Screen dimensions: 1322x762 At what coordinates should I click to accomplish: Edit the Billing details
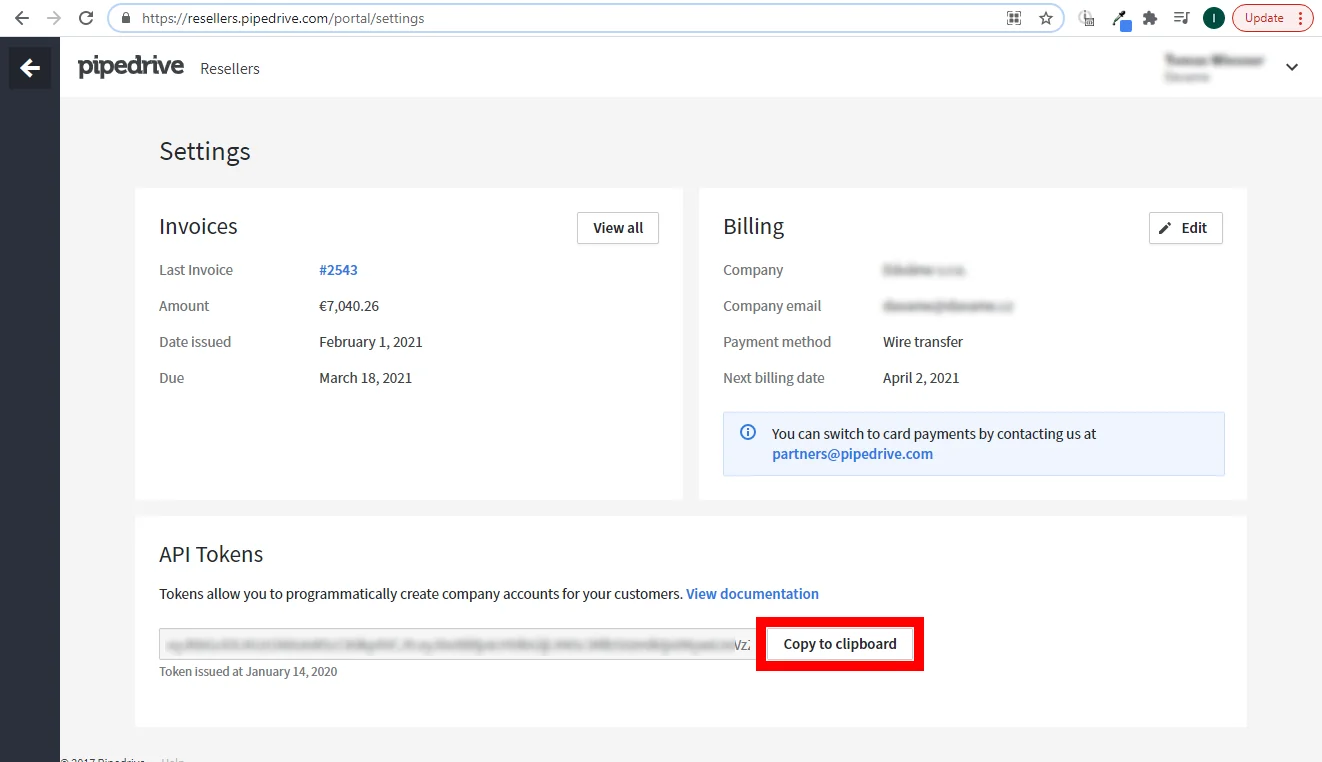click(1186, 228)
